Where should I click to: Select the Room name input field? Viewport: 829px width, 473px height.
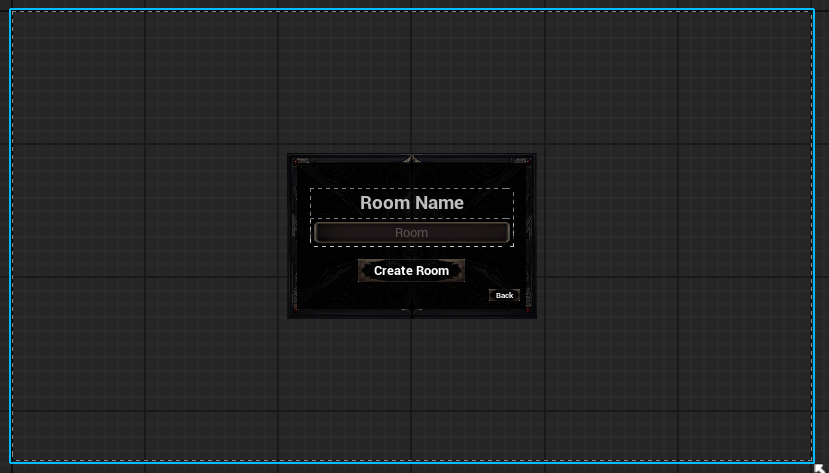coord(411,233)
